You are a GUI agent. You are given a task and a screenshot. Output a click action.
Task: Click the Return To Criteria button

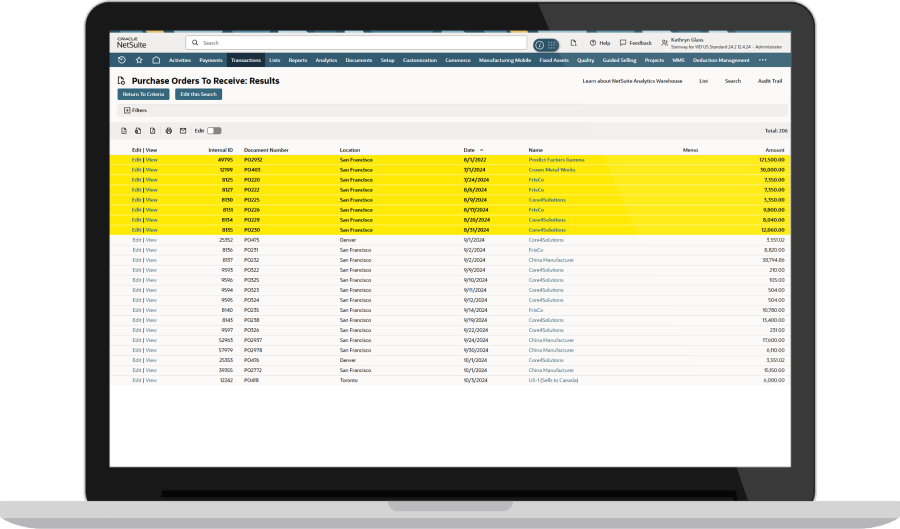coord(143,94)
